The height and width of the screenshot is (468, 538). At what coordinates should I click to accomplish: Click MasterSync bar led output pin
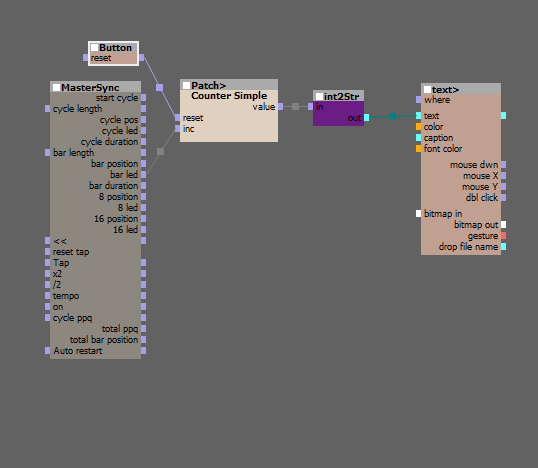tap(143, 175)
